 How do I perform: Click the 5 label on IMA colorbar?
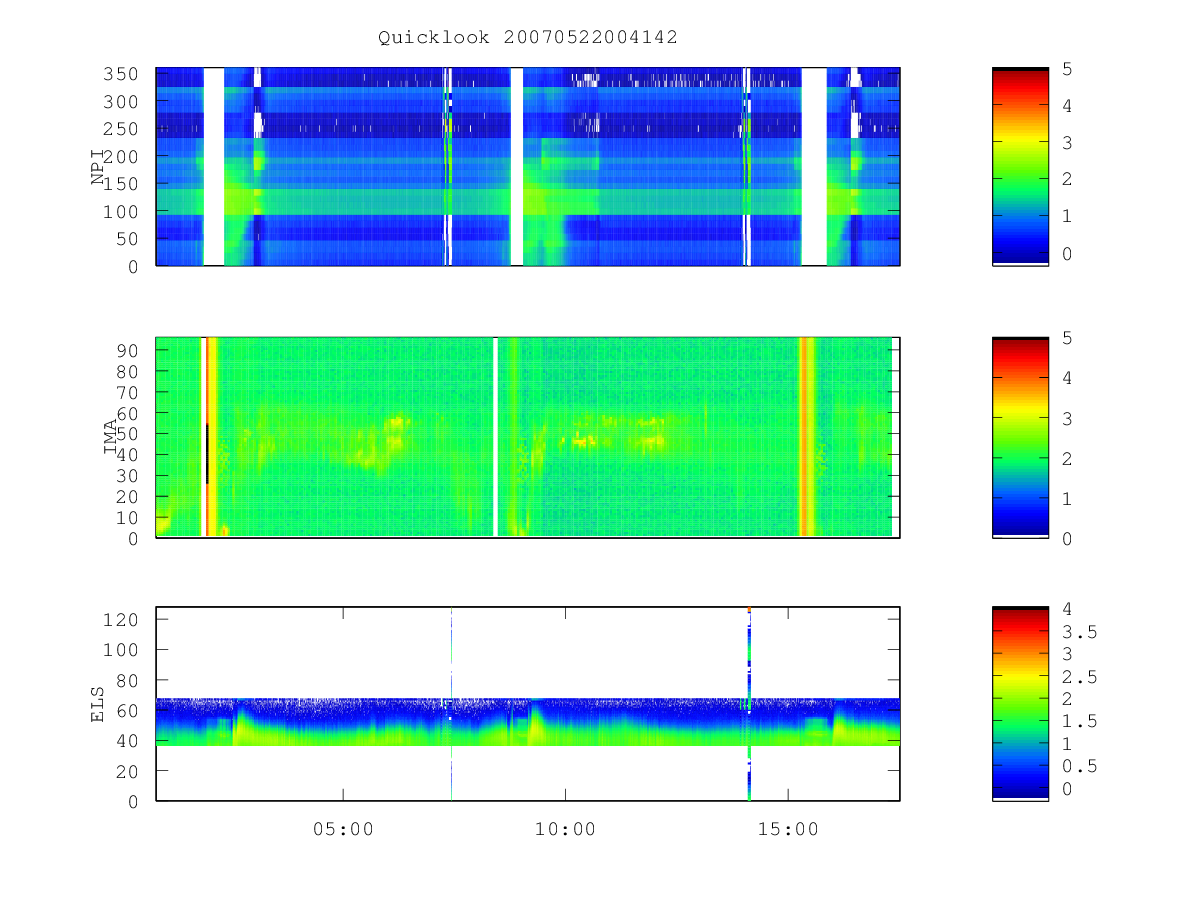pyautogui.click(x=1067, y=338)
